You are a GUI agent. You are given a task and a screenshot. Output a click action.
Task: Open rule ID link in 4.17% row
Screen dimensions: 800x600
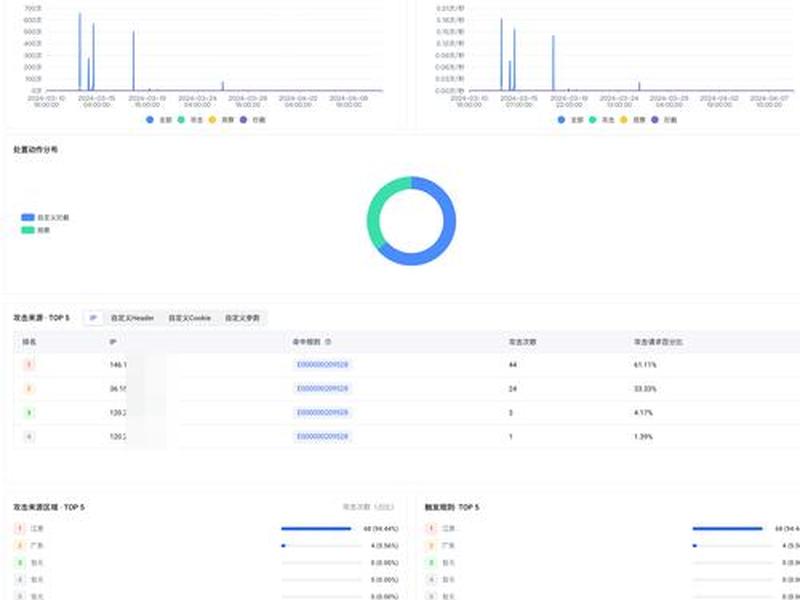pyautogui.click(x=322, y=412)
